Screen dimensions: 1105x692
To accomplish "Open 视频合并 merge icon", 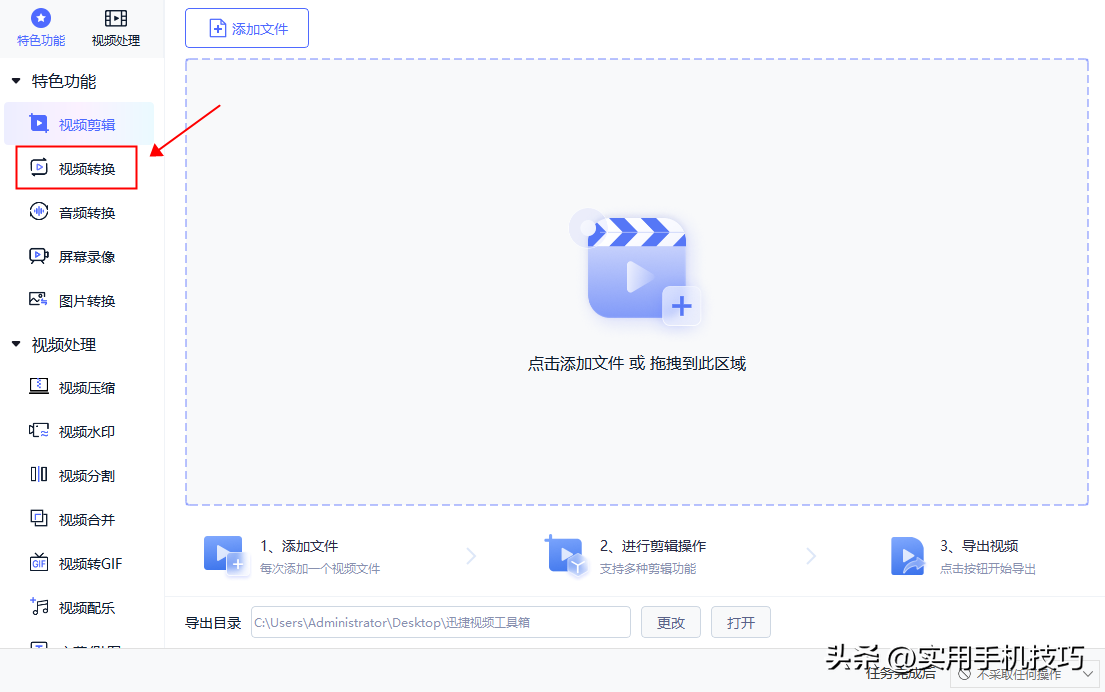I will (x=39, y=519).
